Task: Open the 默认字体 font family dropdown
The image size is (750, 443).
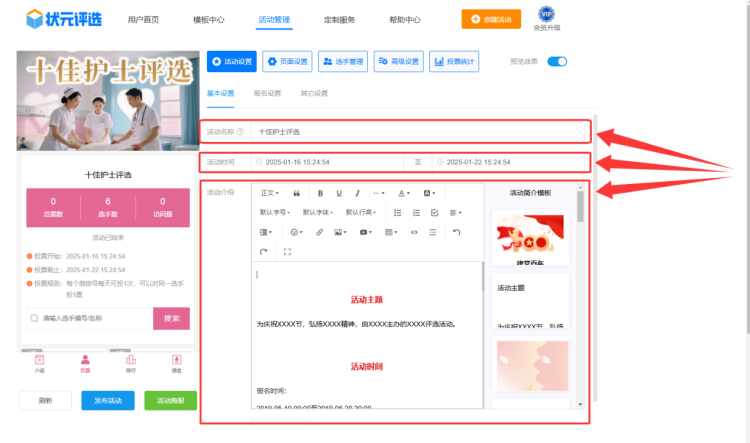Action: [x=318, y=212]
